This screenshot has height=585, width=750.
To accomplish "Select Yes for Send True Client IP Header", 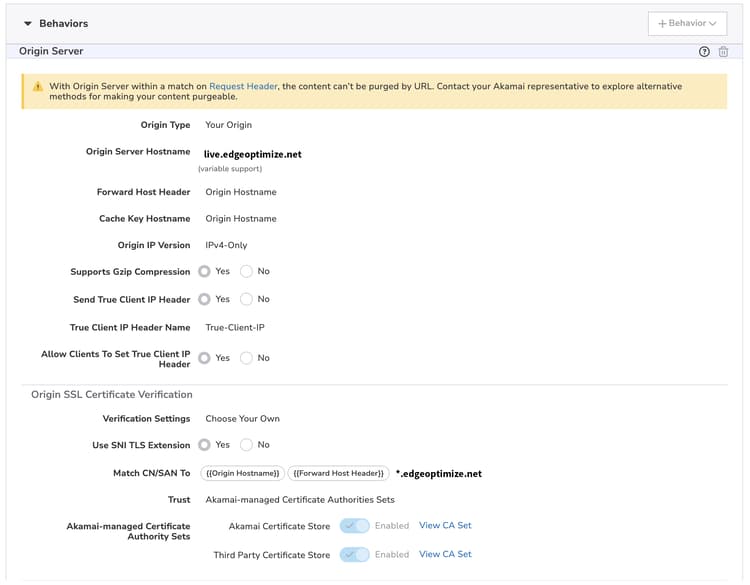I will point(204,299).
